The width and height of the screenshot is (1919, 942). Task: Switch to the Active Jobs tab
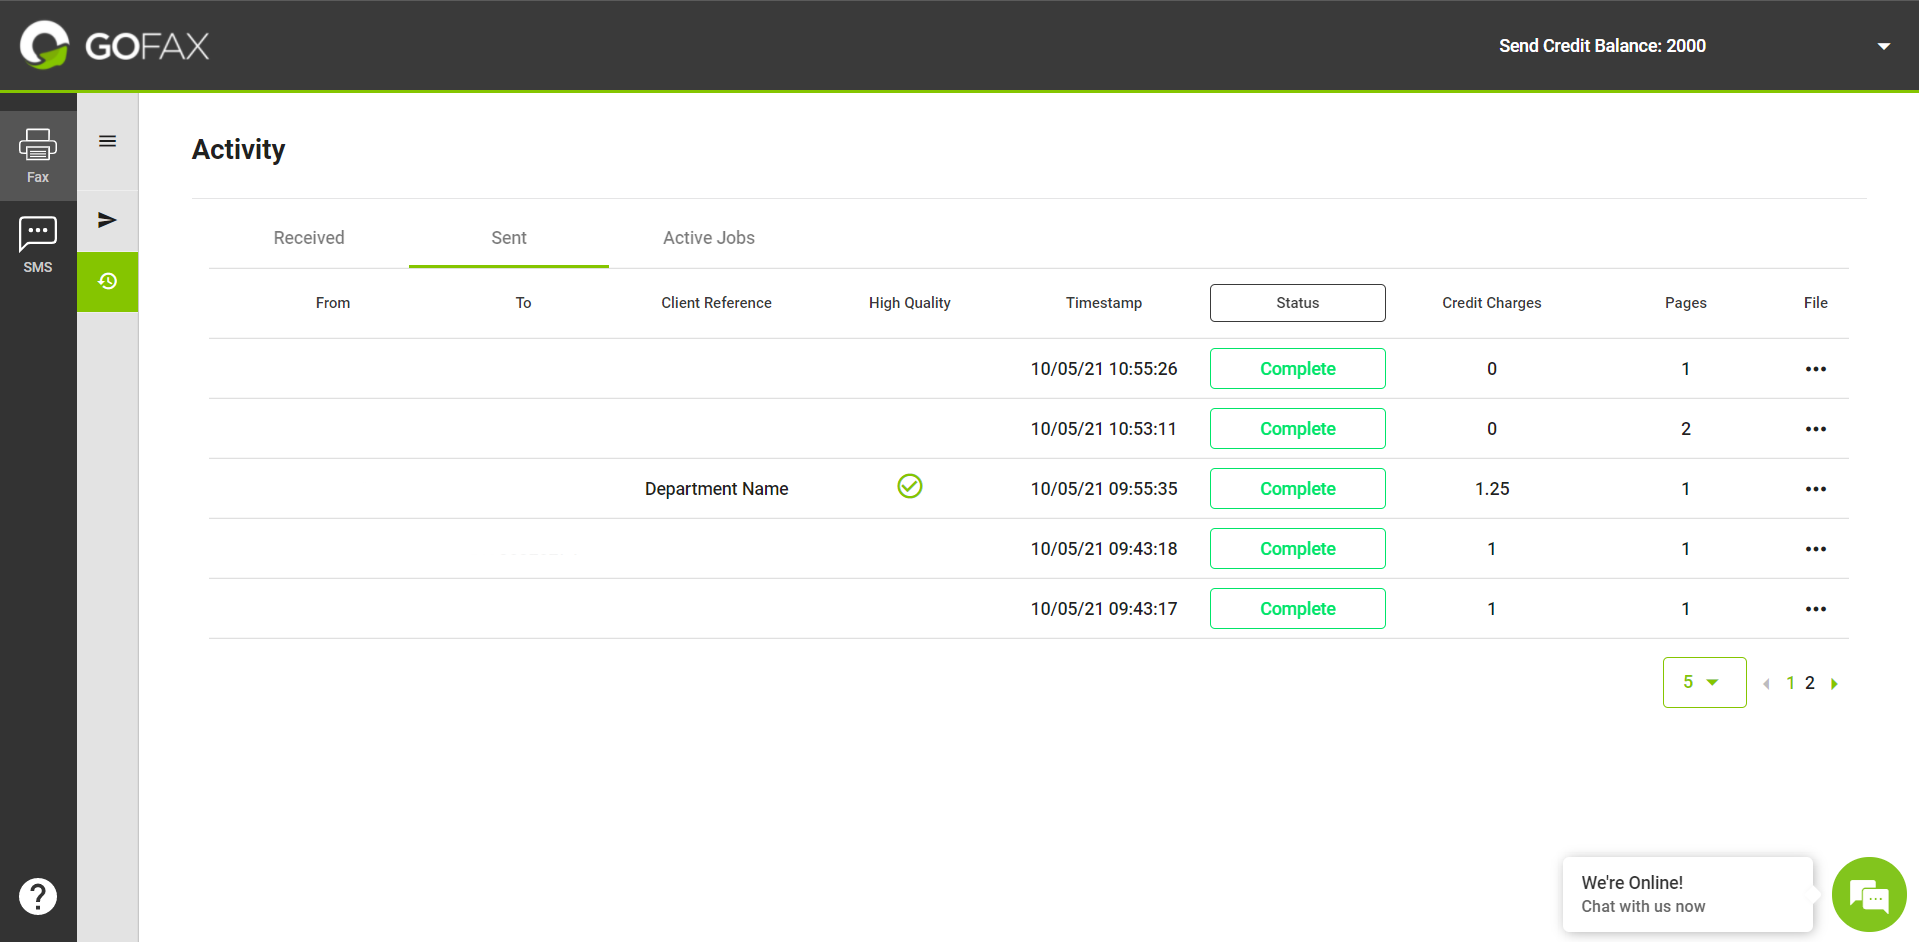709,238
